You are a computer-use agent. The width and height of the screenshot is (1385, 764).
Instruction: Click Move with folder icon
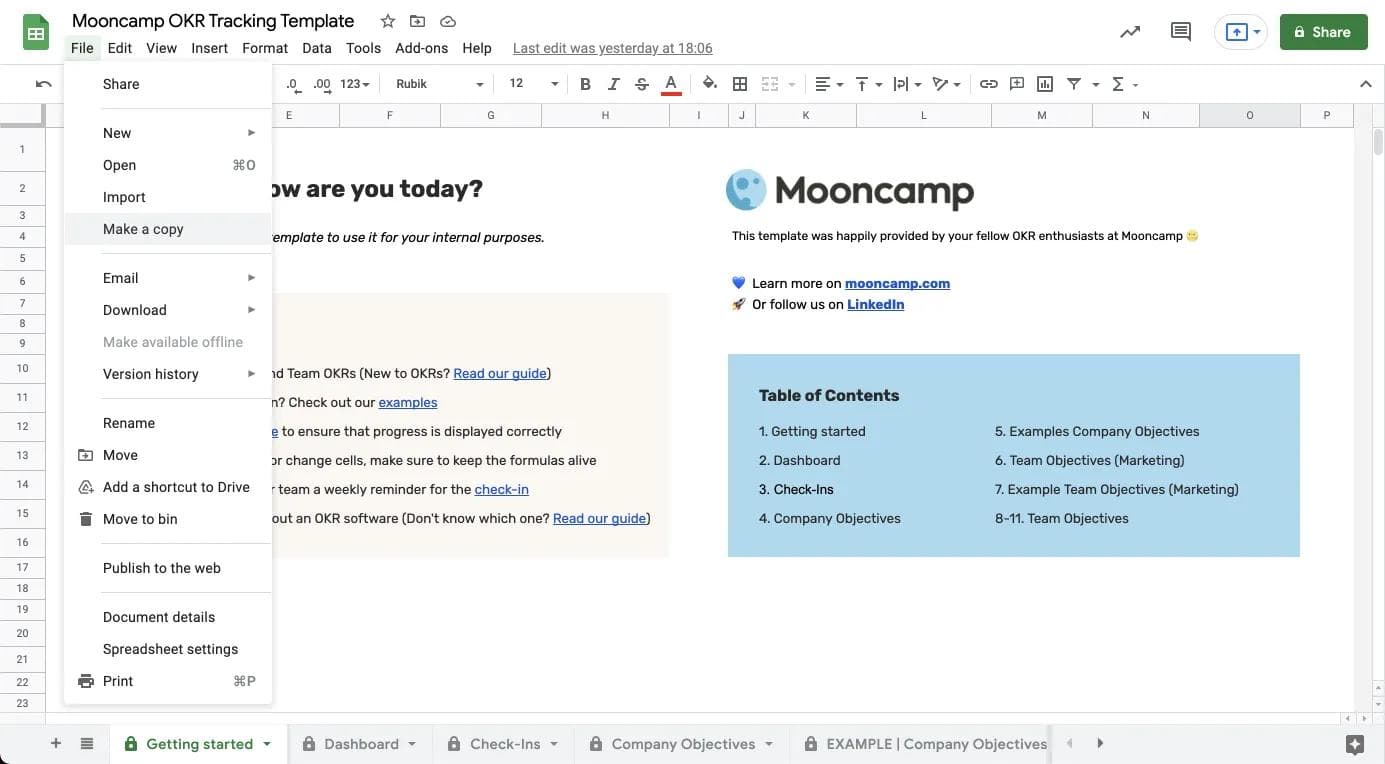167,455
